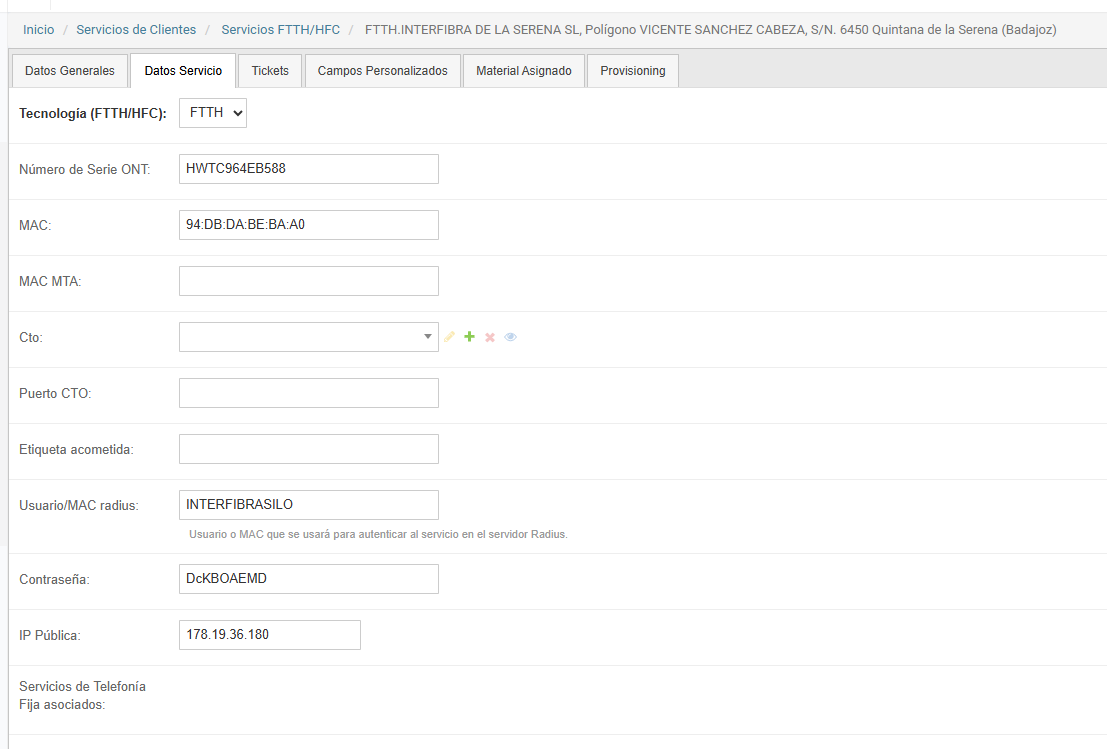Click the Radius server hint text
Screen dimensions: 1107x749
(378, 534)
